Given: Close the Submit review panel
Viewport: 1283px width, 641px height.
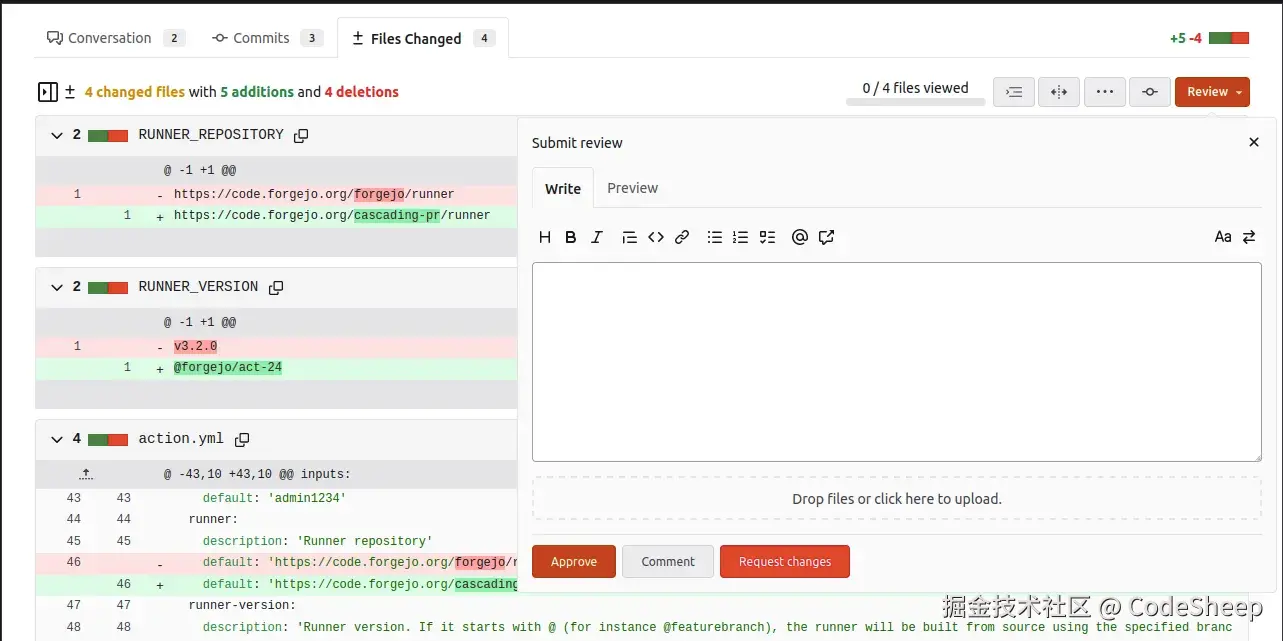Looking at the screenshot, I should click(1254, 143).
